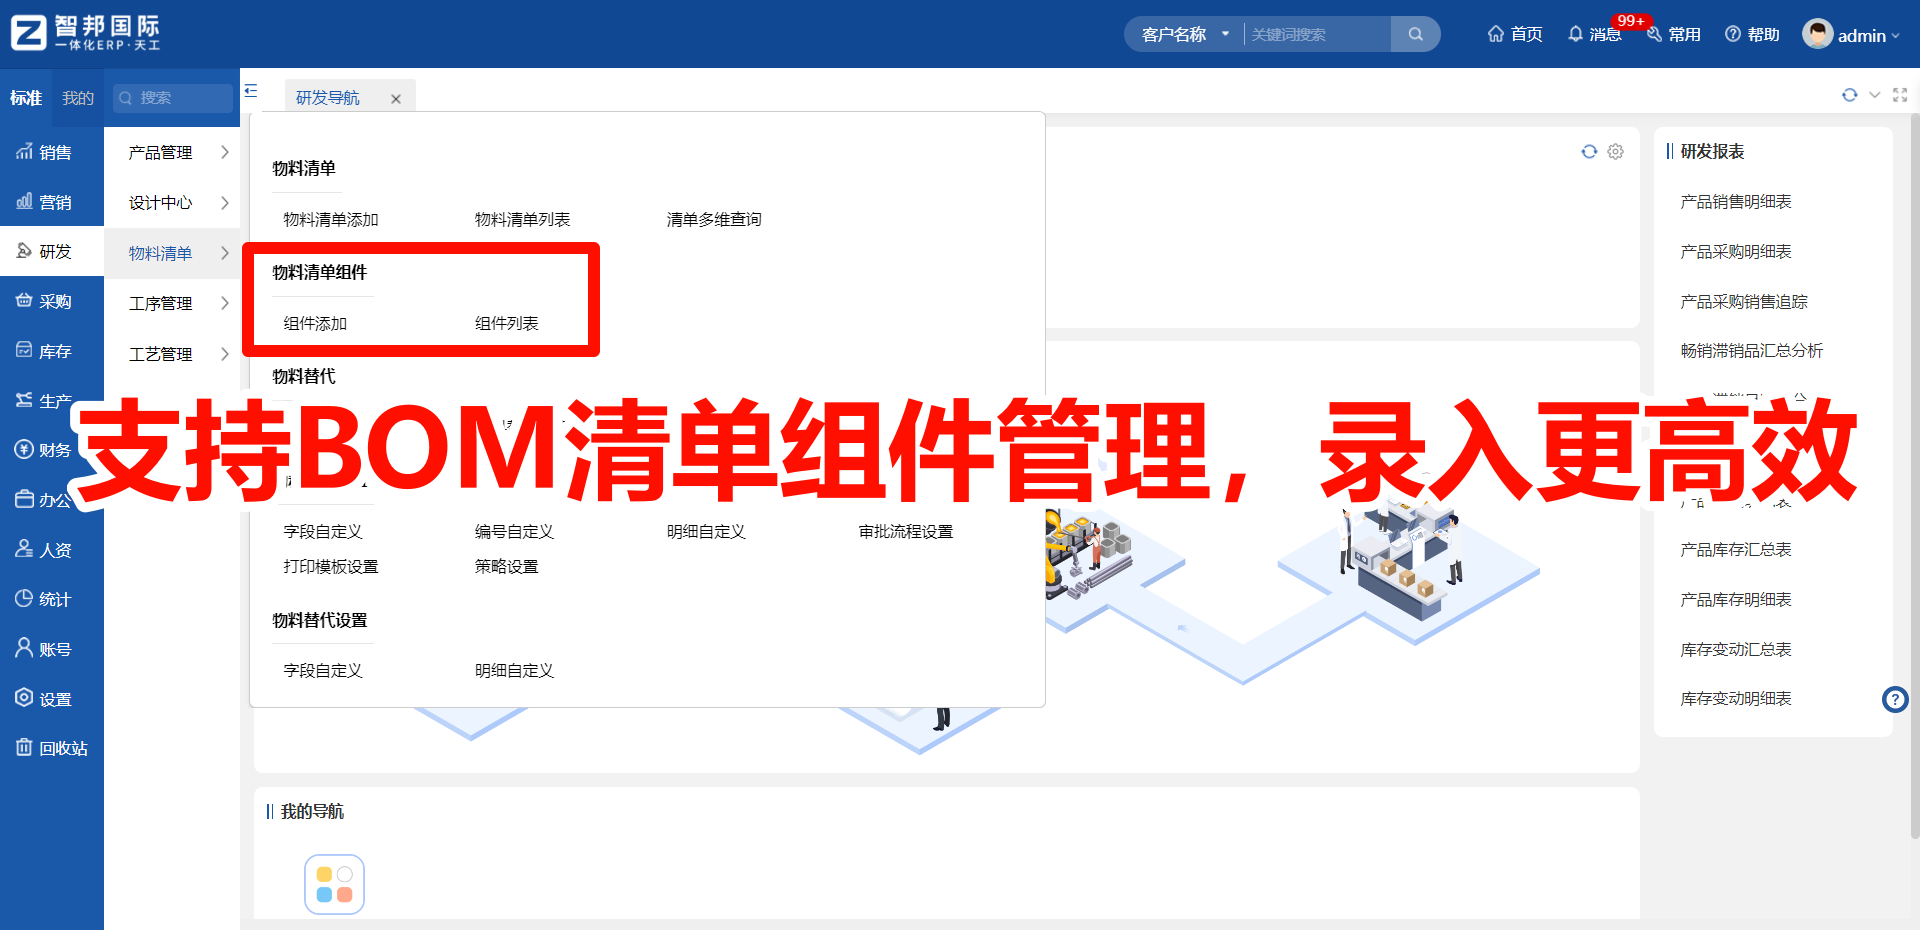Click the refresh icon near 研发报表
The height and width of the screenshot is (930, 1920).
tap(1589, 151)
